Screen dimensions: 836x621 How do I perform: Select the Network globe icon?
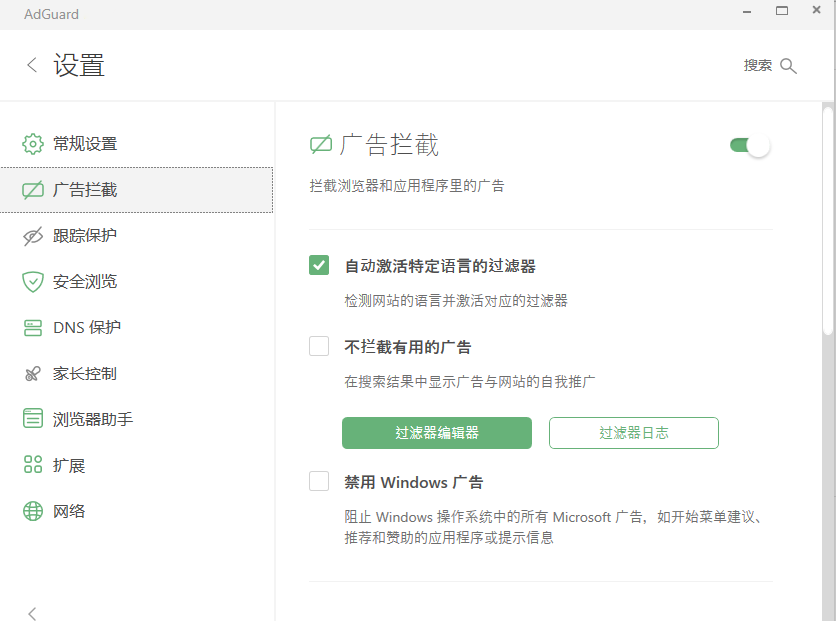(31, 511)
